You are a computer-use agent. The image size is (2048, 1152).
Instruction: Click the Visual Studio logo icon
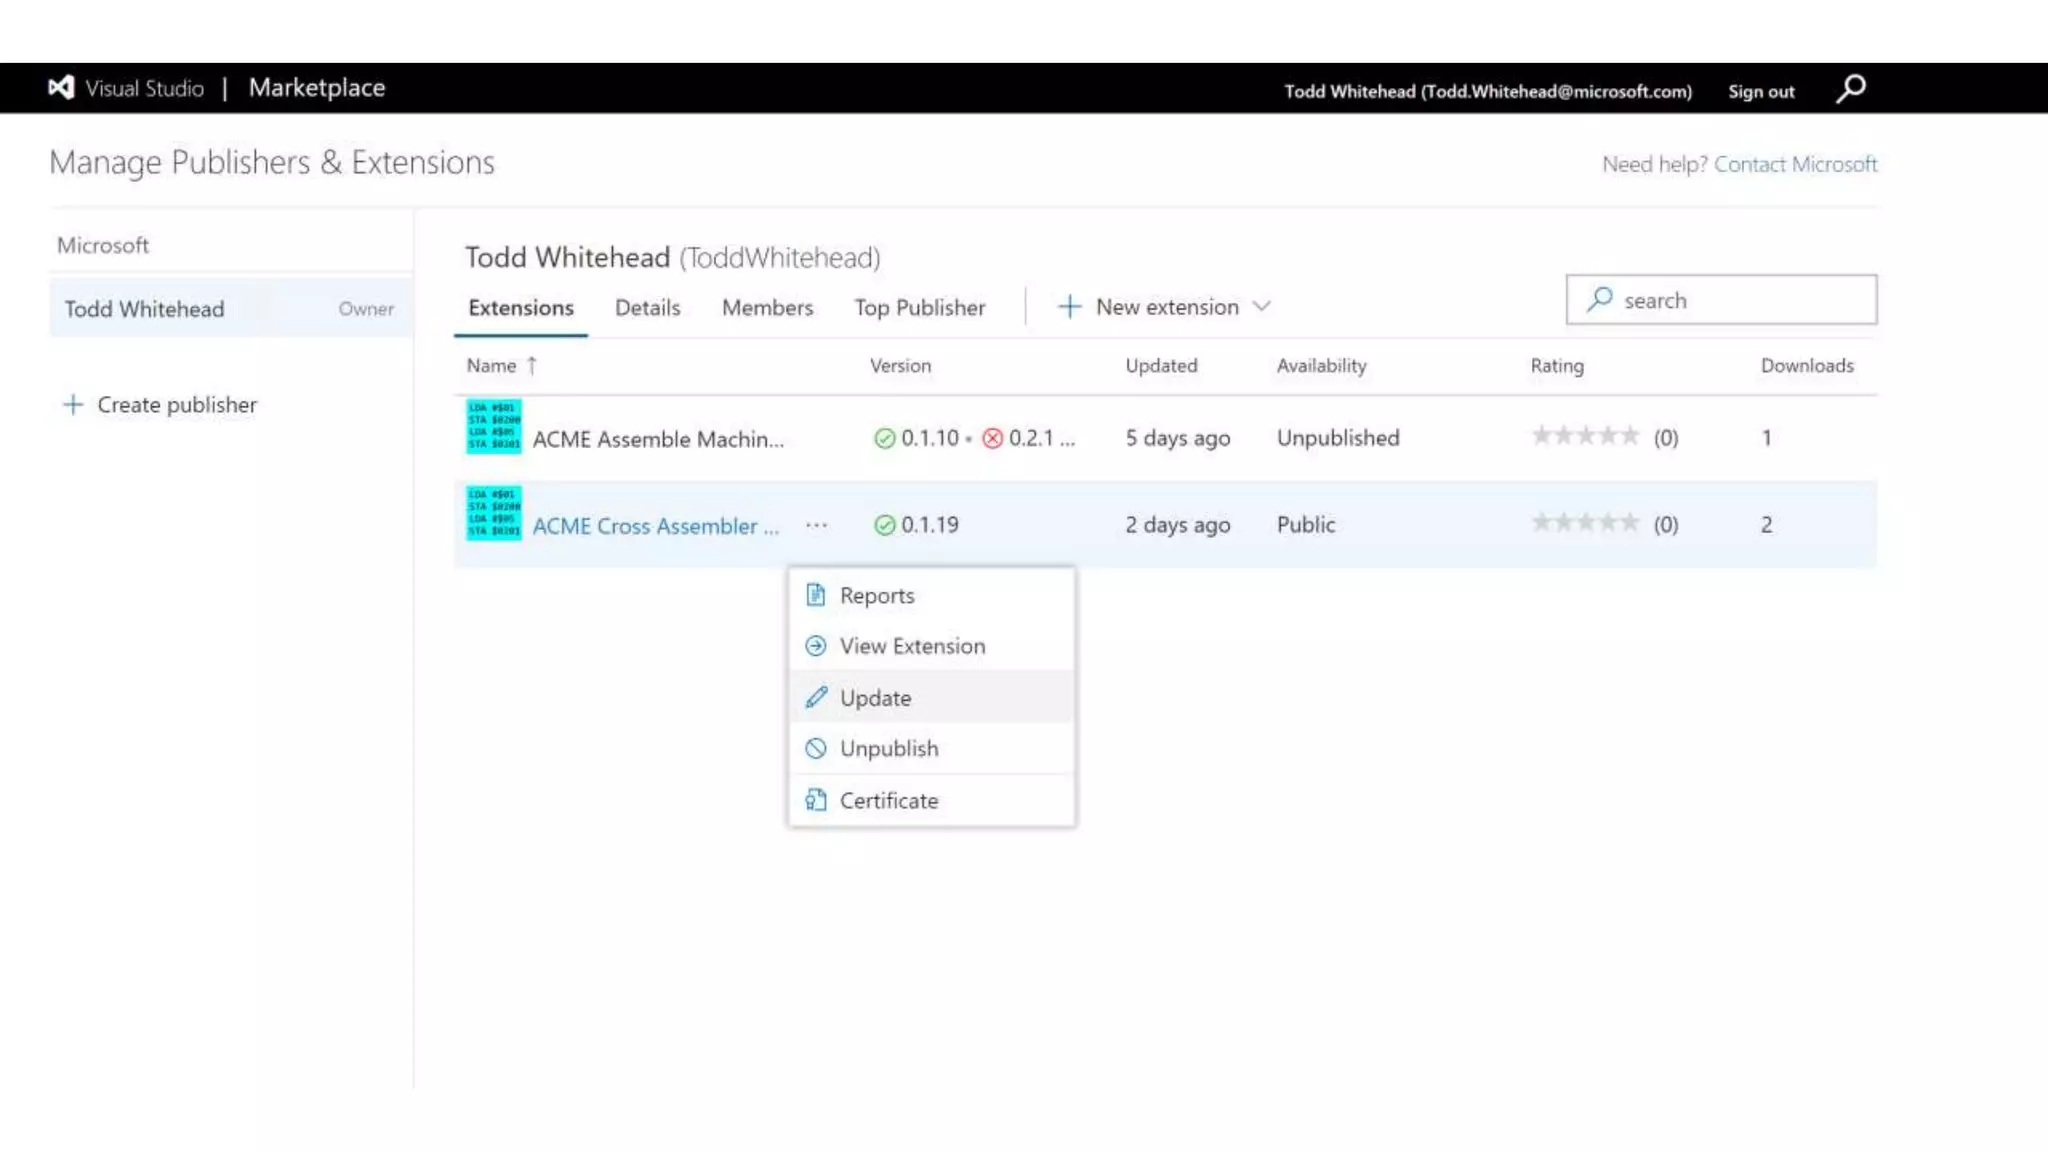coord(61,88)
